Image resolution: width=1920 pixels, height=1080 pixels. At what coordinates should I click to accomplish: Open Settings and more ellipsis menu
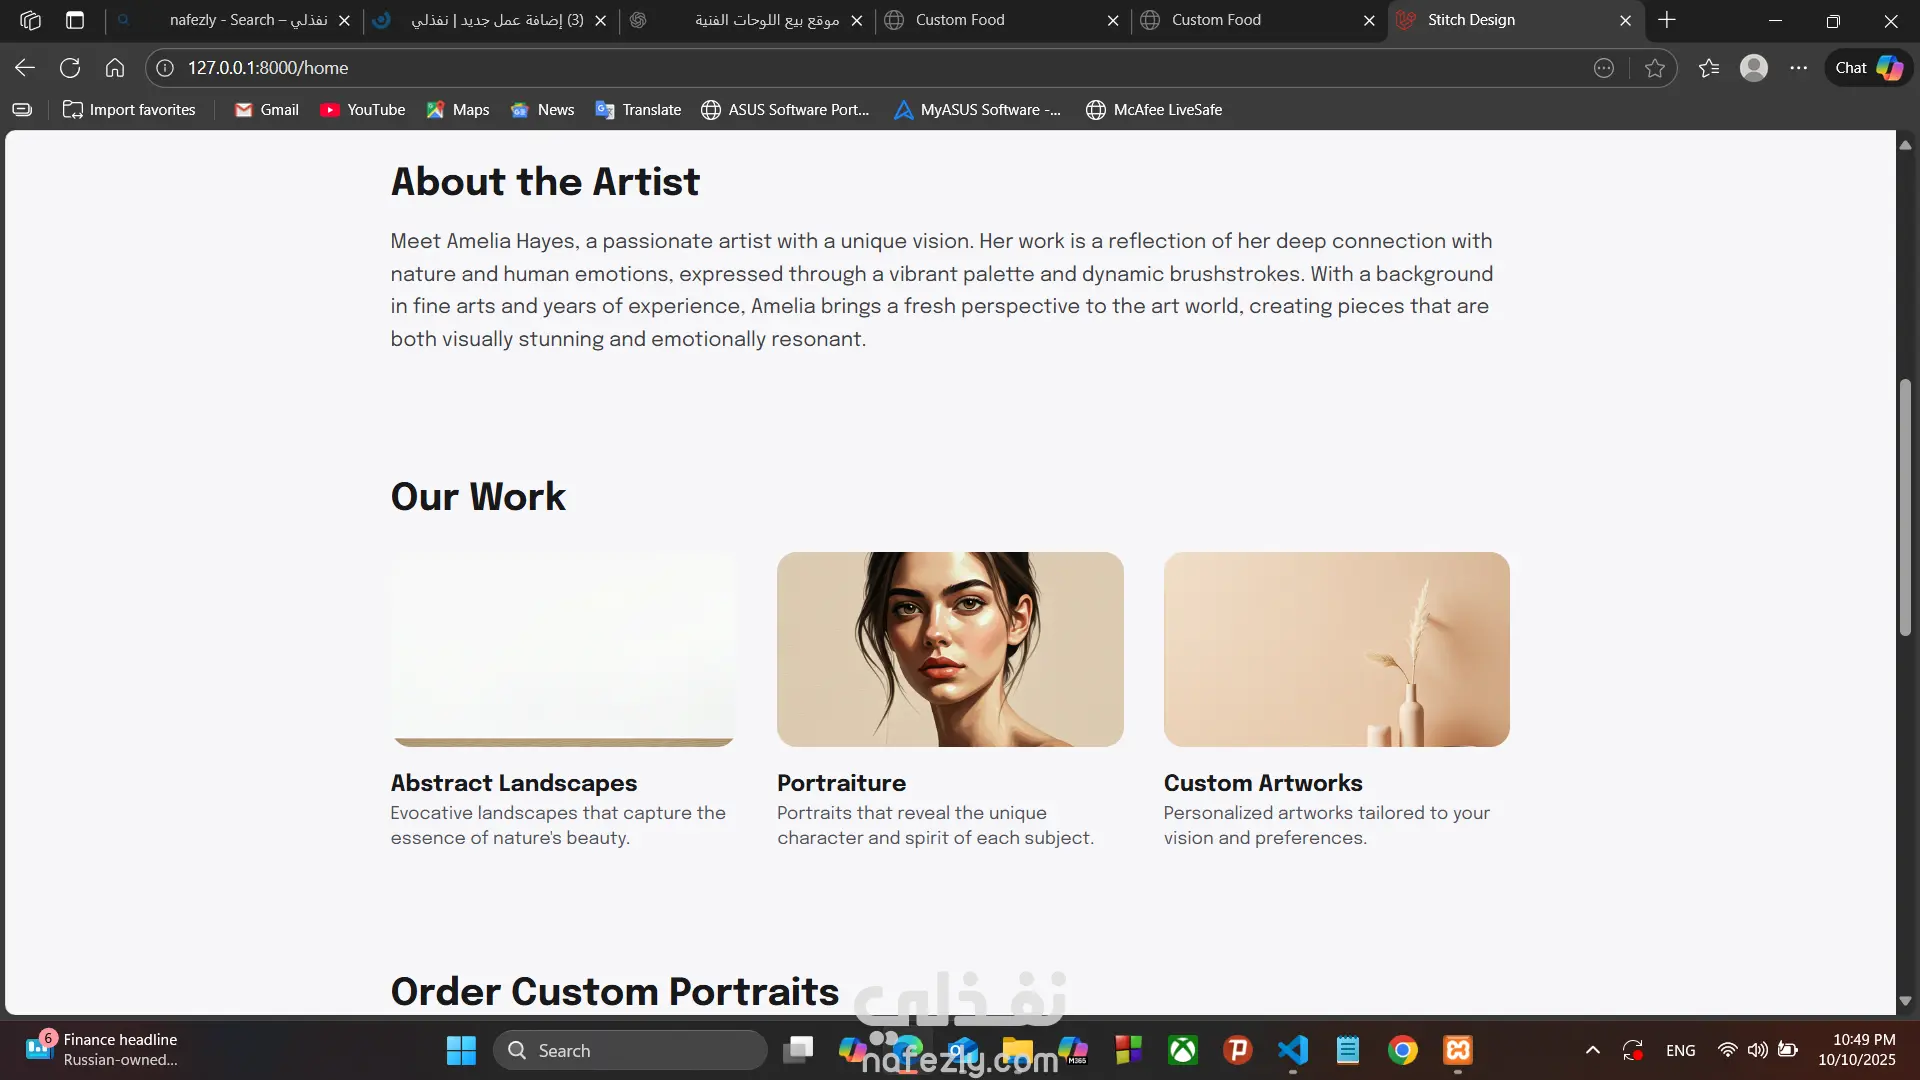1799,68
